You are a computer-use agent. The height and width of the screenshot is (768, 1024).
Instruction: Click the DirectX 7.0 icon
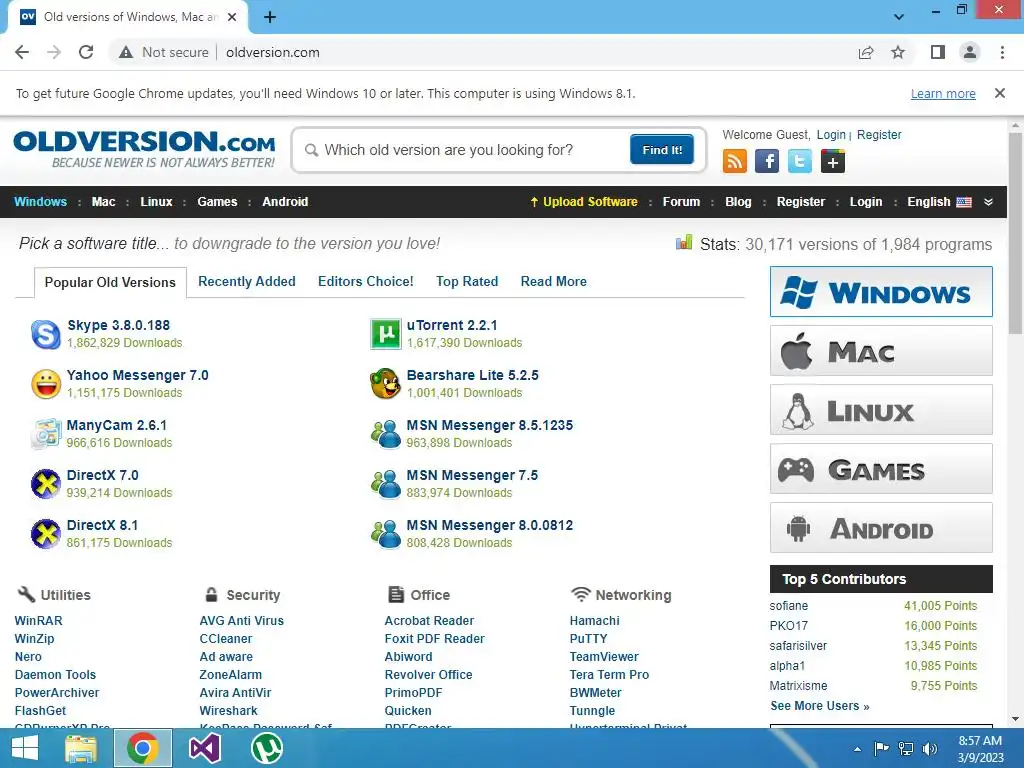pyautogui.click(x=46, y=484)
